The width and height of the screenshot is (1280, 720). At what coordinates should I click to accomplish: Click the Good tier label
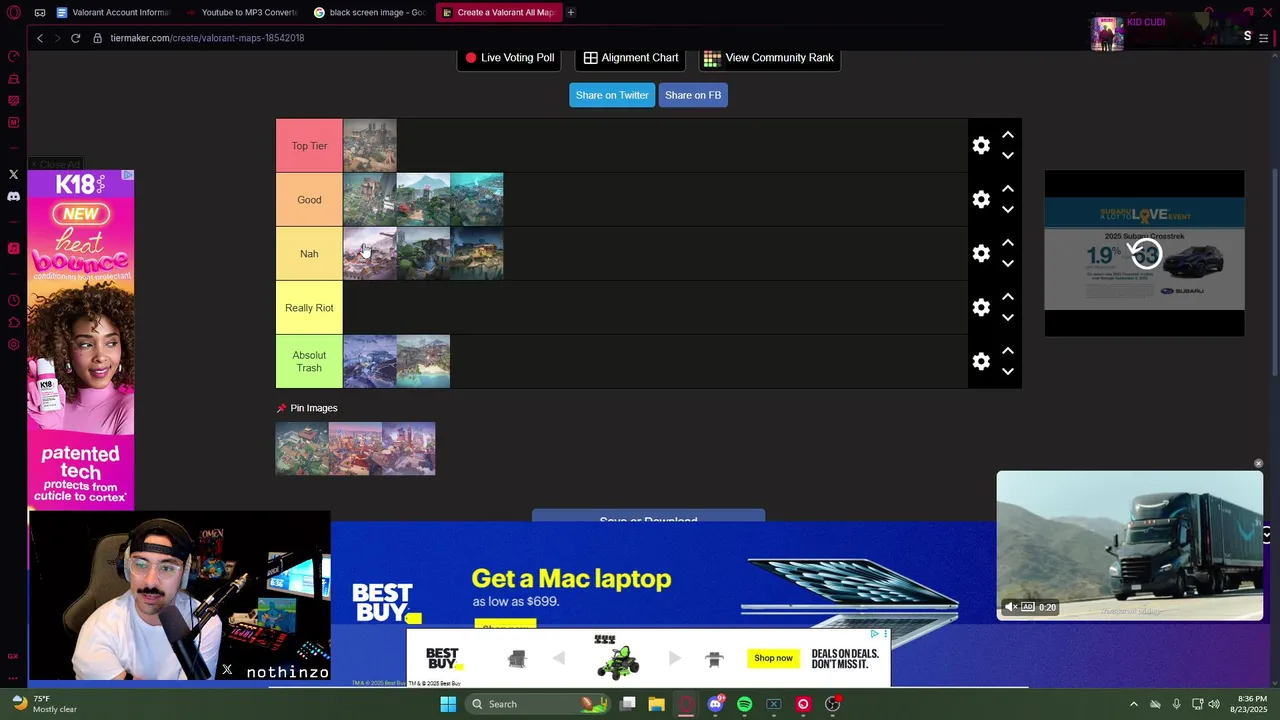pos(309,200)
